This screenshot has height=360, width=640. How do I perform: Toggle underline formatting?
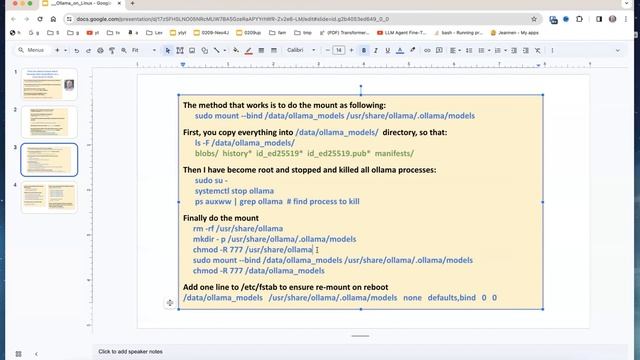click(387, 51)
